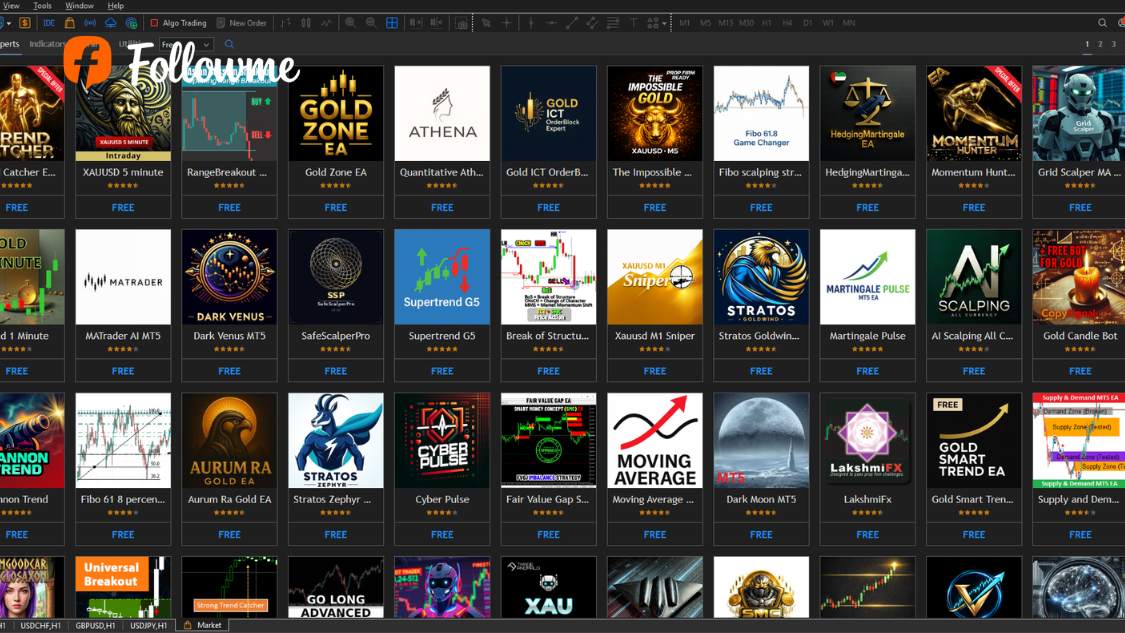Click FREE under Martingale Pulse
The width and height of the screenshot is (1125, 633).
867,371
